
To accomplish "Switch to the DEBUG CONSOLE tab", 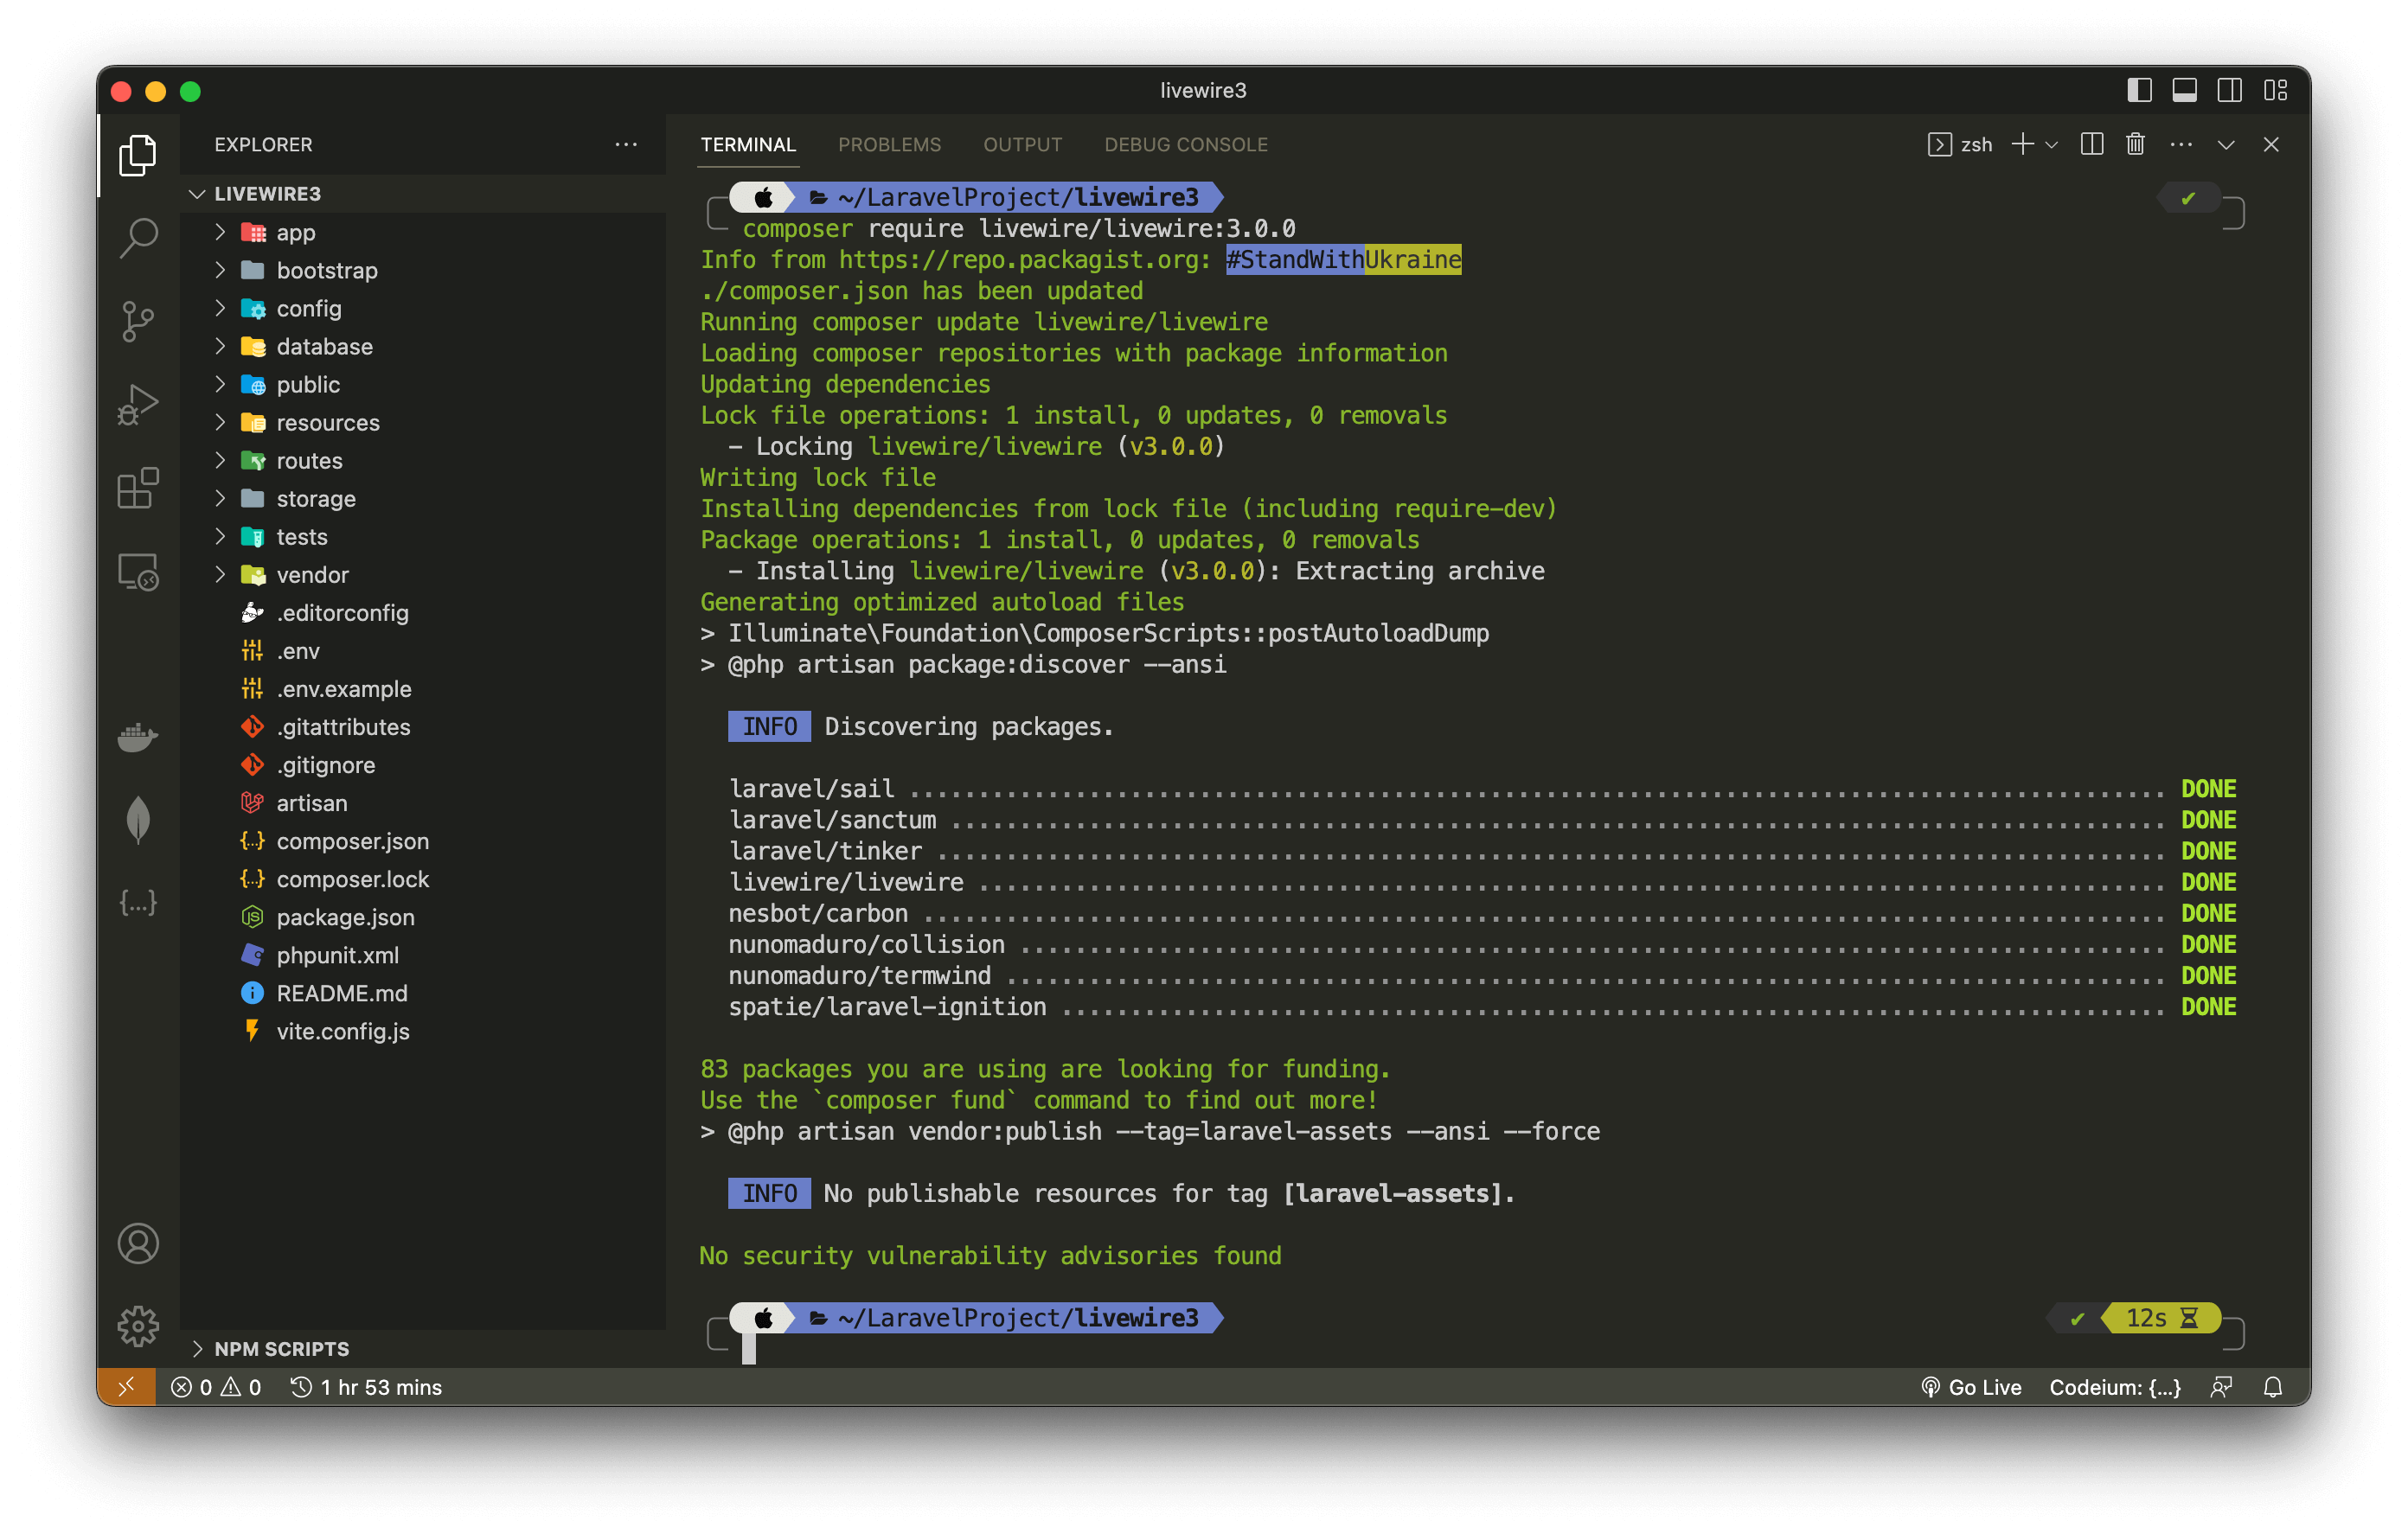I will 1186,144.
